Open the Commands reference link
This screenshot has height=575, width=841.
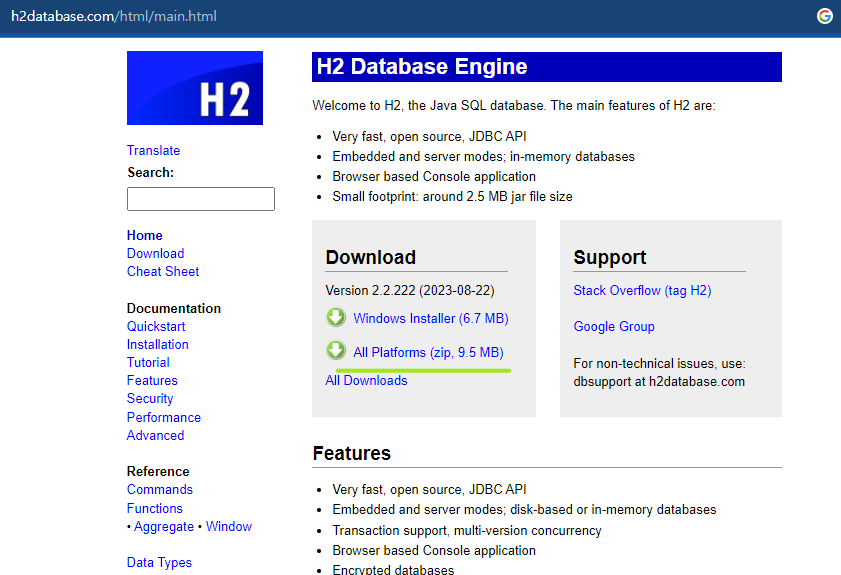pyautogui.click(x=160, y=490)
